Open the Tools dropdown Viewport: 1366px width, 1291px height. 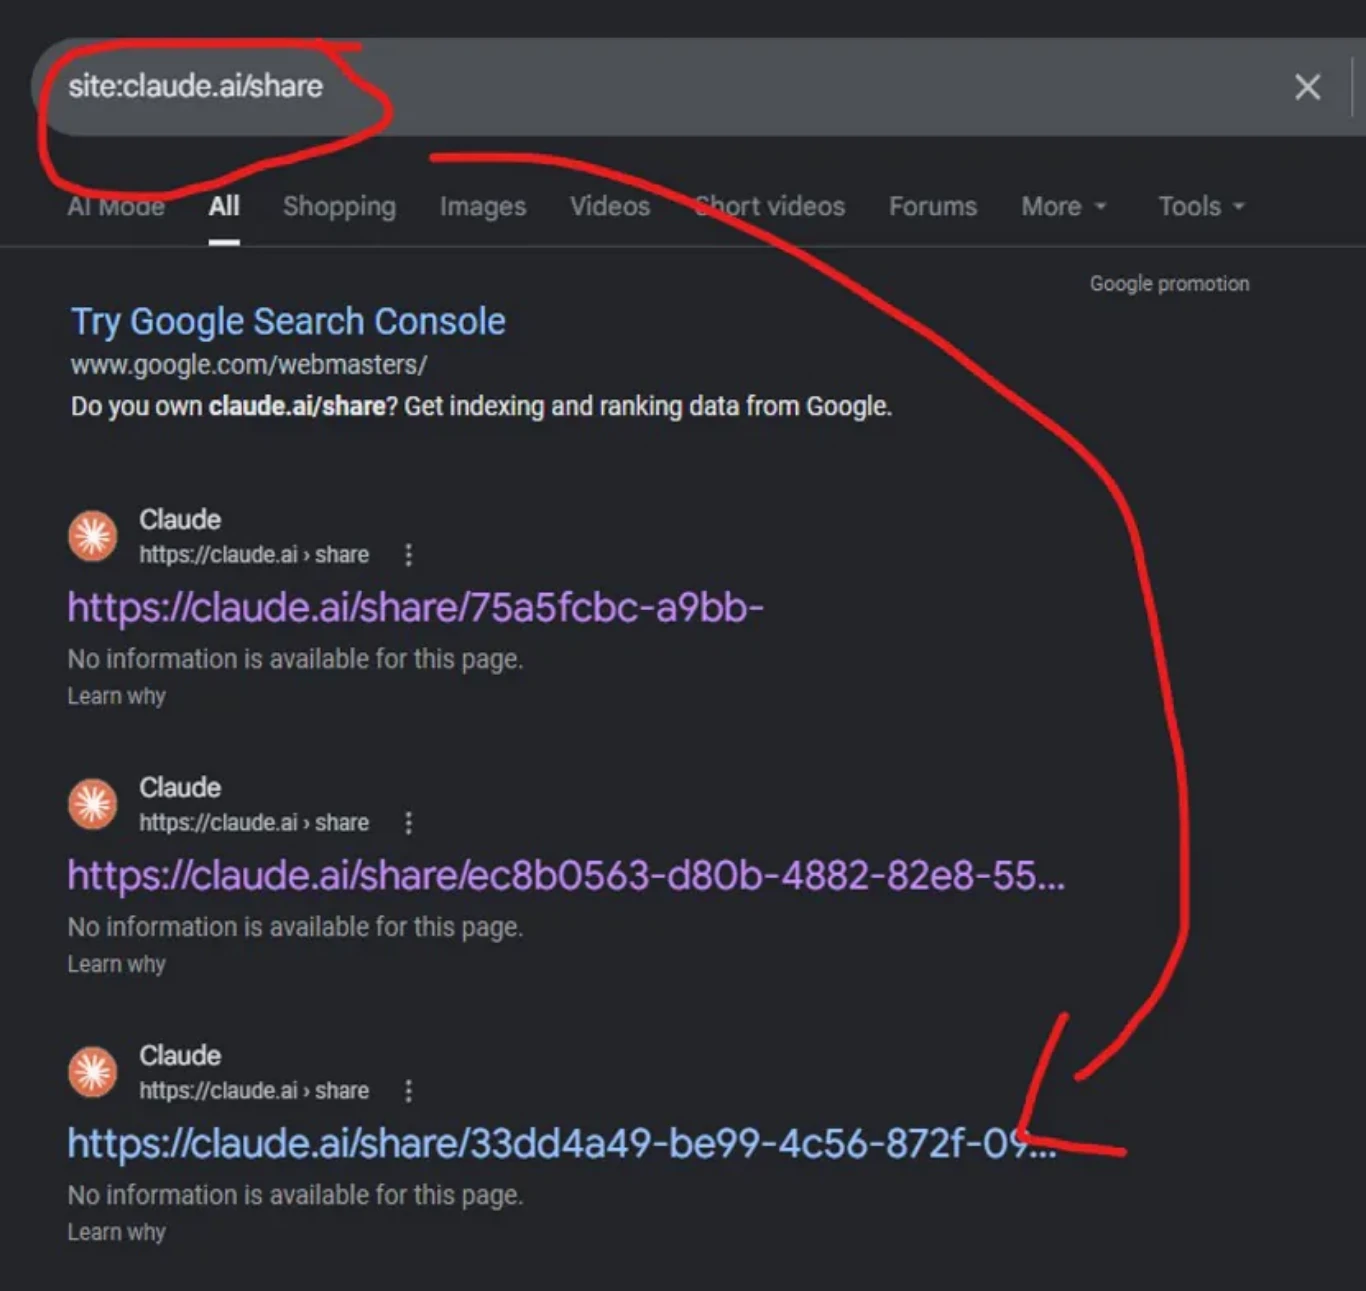(x=1201, y=206)
